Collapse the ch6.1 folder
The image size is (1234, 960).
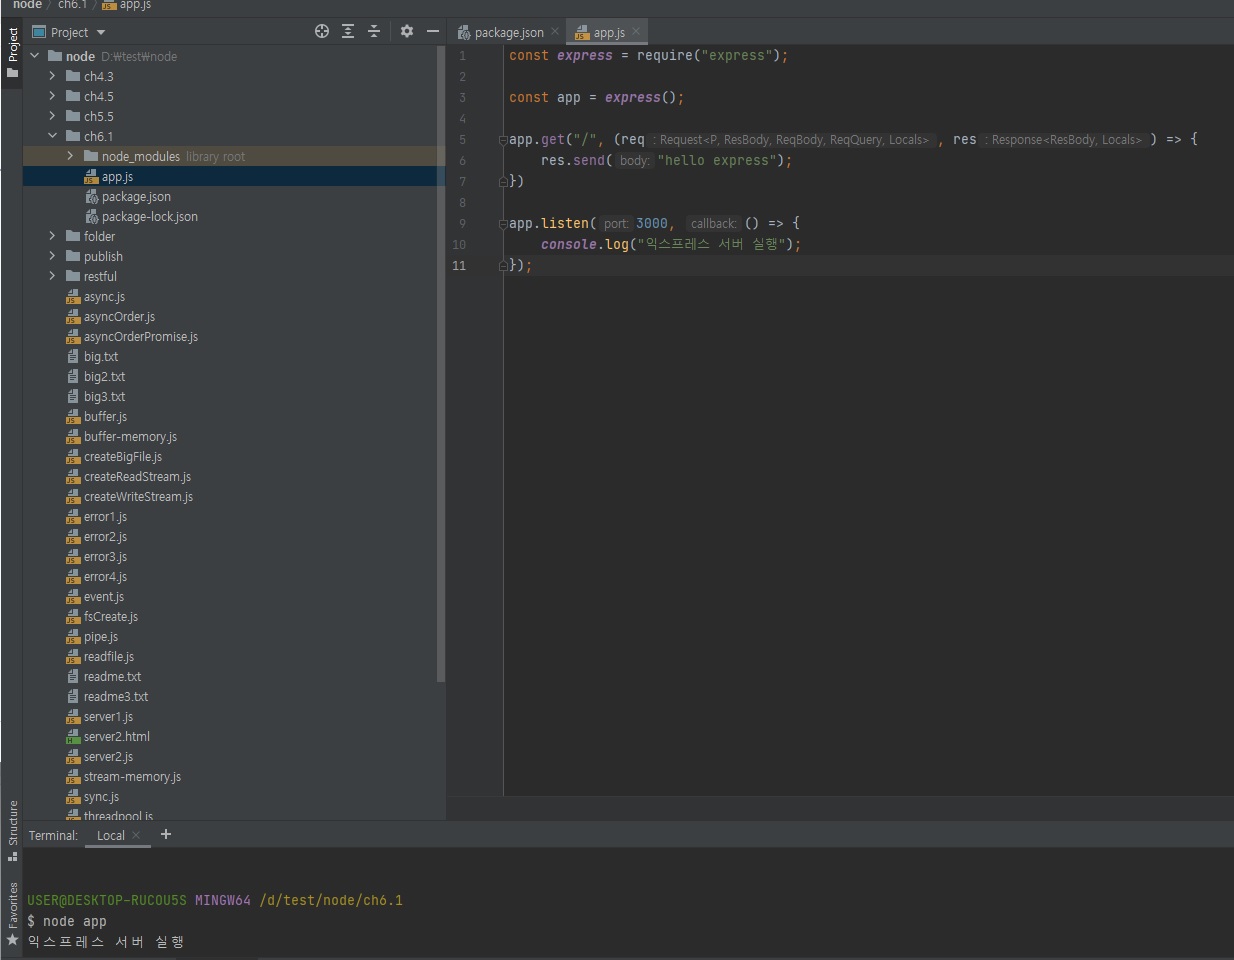click(52, 136)
